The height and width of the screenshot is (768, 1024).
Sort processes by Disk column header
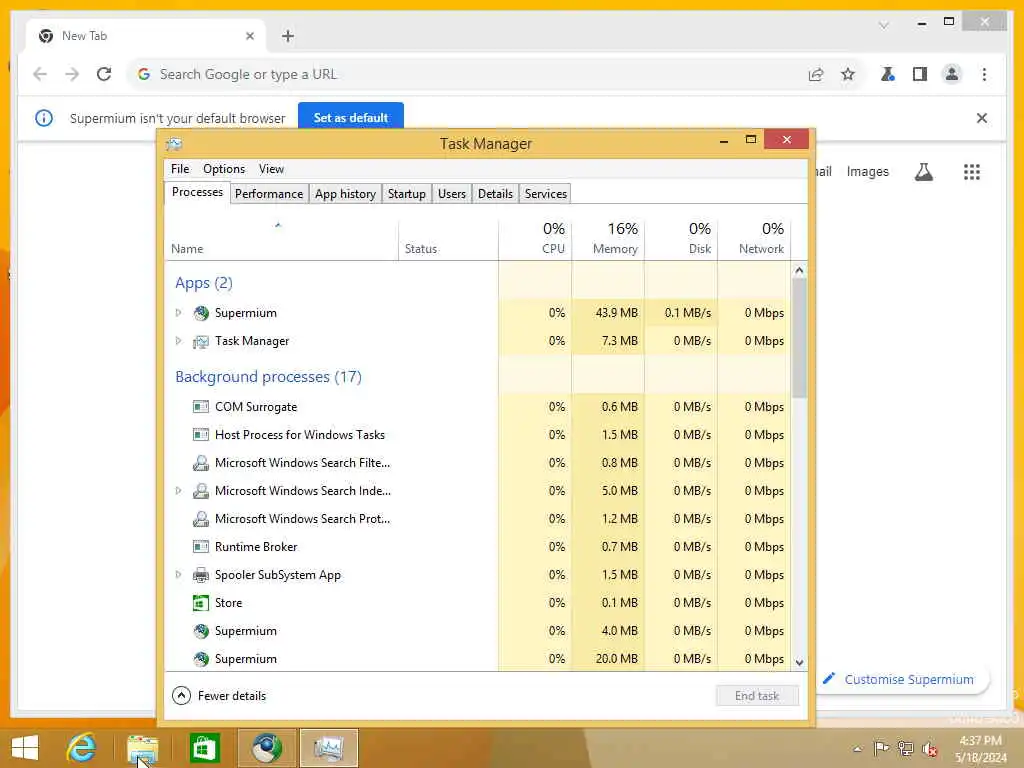pos(682,238)
